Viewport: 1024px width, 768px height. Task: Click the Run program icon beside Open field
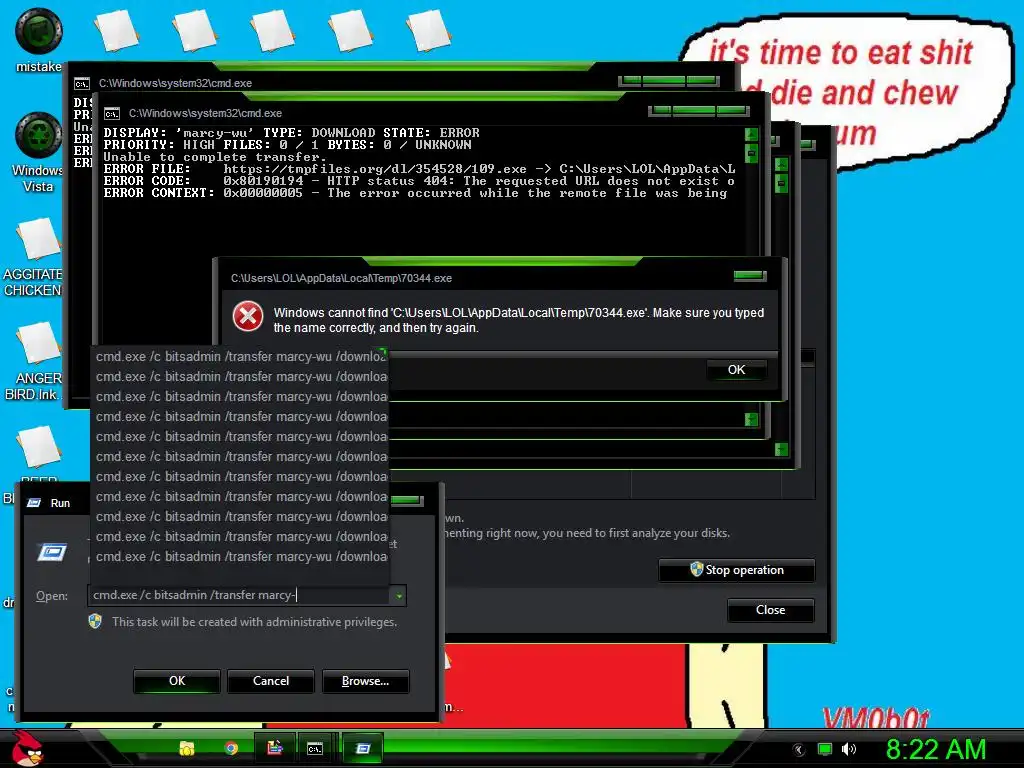pos(52,553)
